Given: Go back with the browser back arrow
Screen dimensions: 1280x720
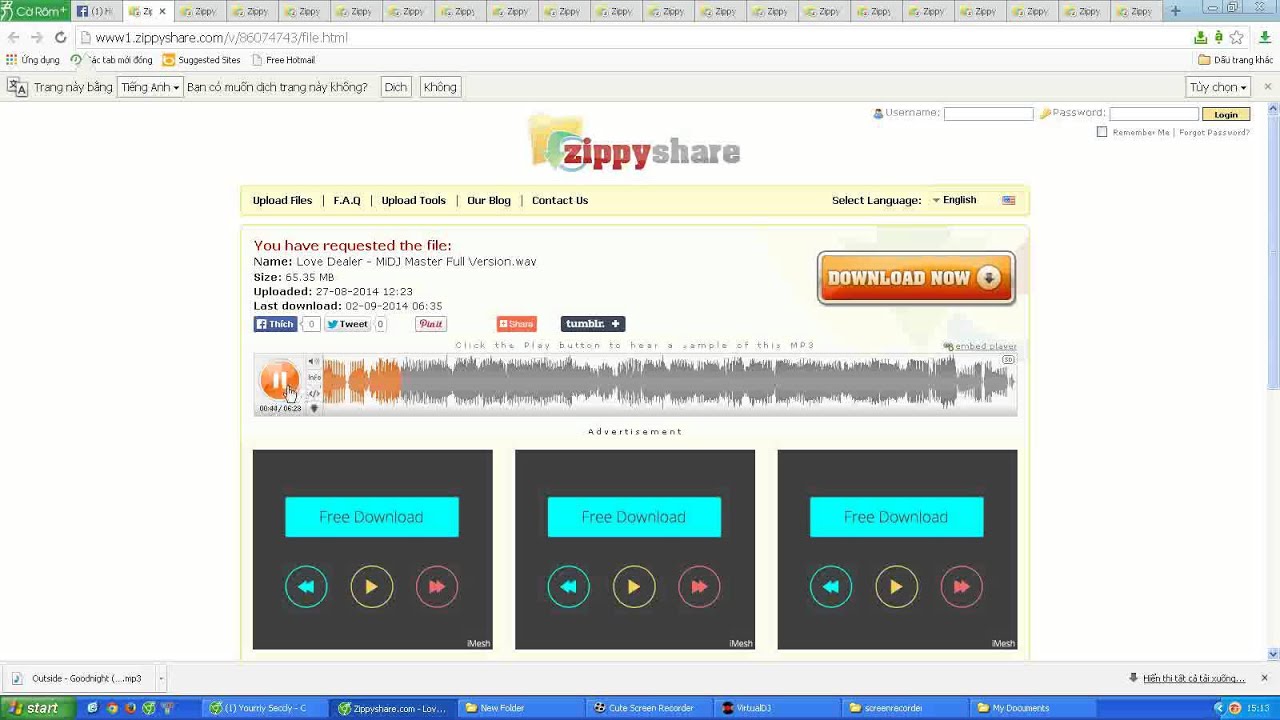Looking at the screenshot, I should click(13, 37).
